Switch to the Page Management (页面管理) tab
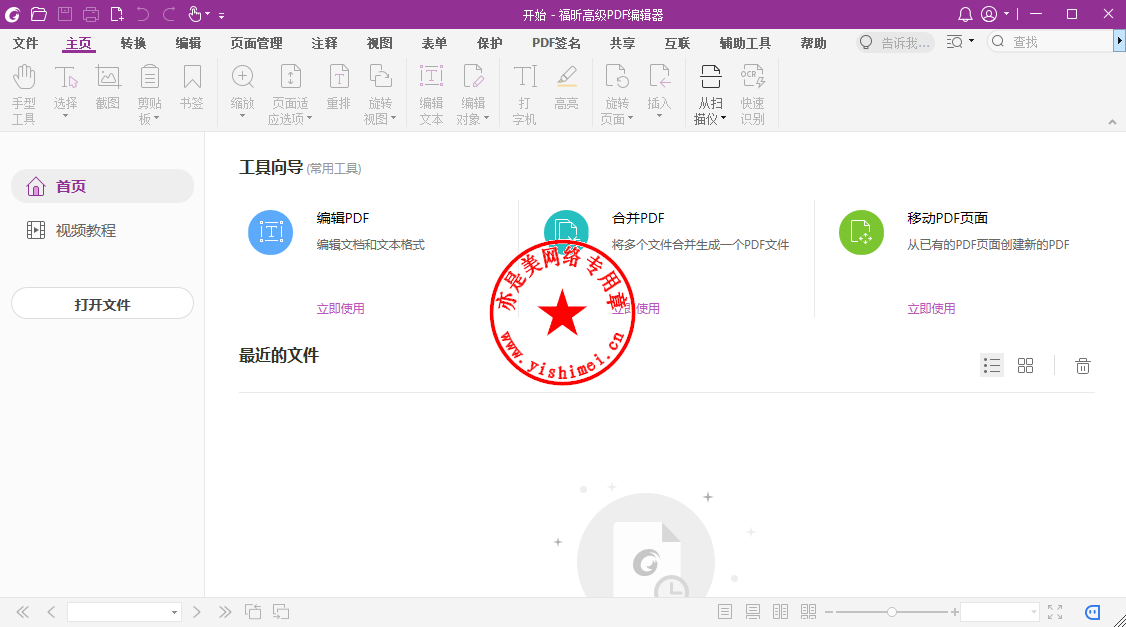The image size is (1126, 627). tap(256, 43)
